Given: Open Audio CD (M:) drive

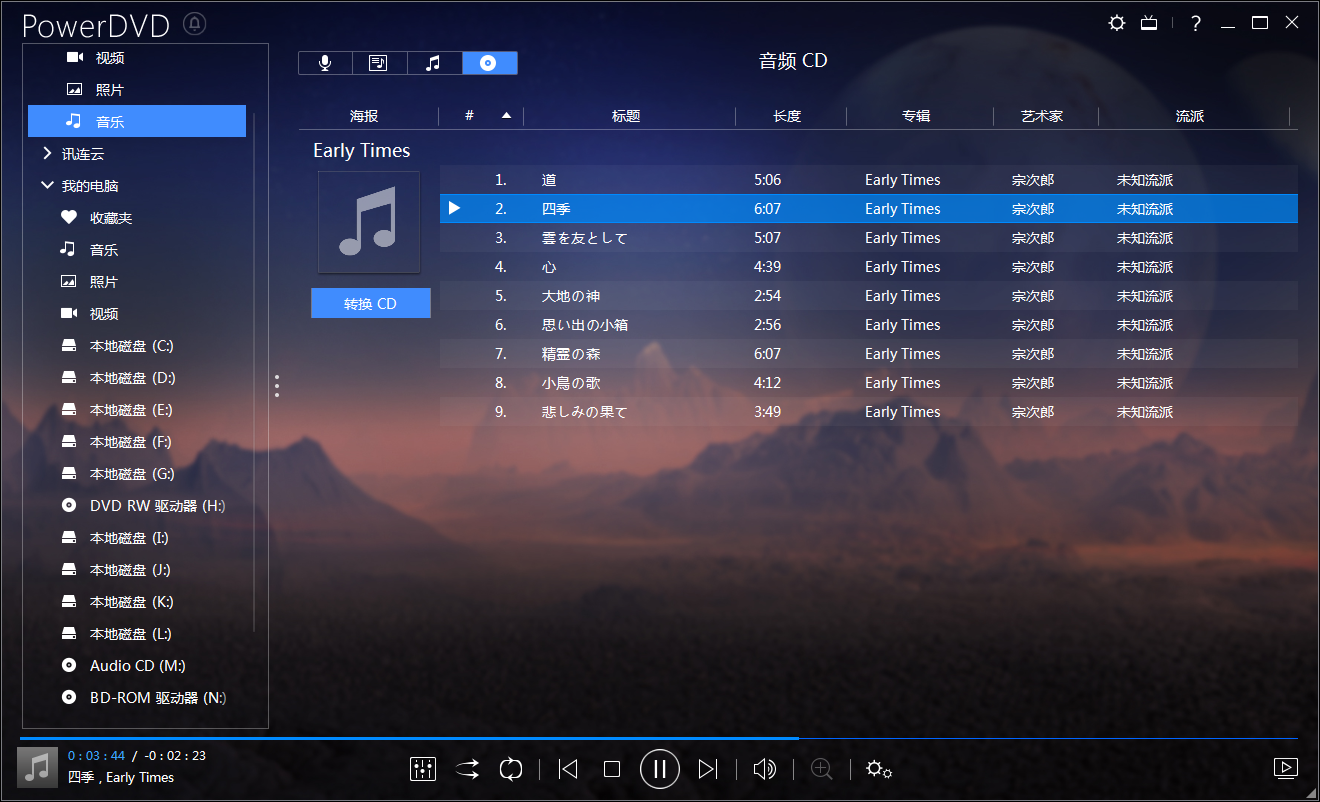Looking at the screenshot, I should click(137, 666).
